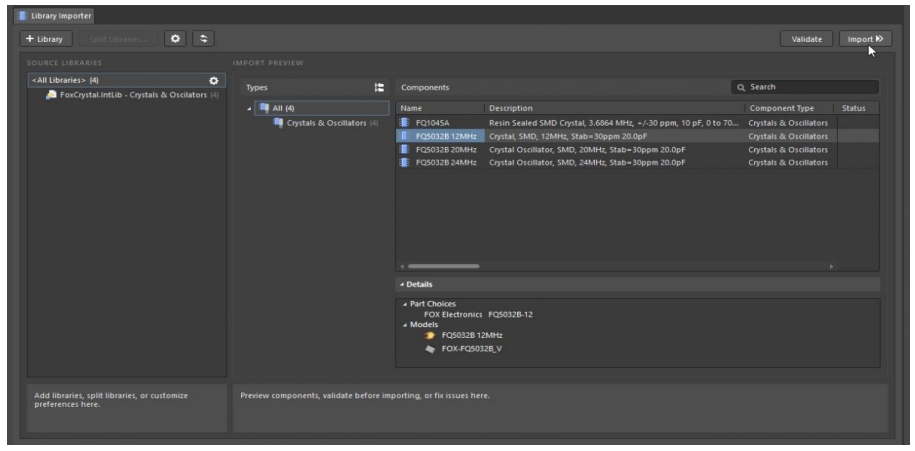
Task: Click the Validate button
Action: [806, 39]
